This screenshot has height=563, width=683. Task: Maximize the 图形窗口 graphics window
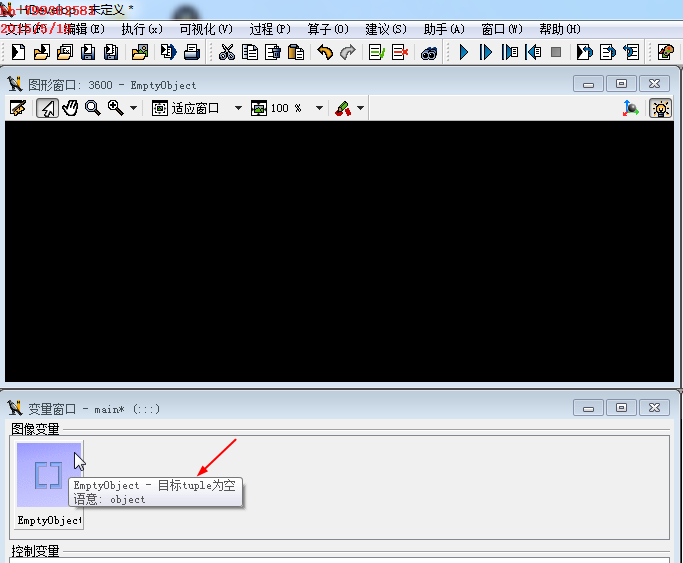point(621,84)
